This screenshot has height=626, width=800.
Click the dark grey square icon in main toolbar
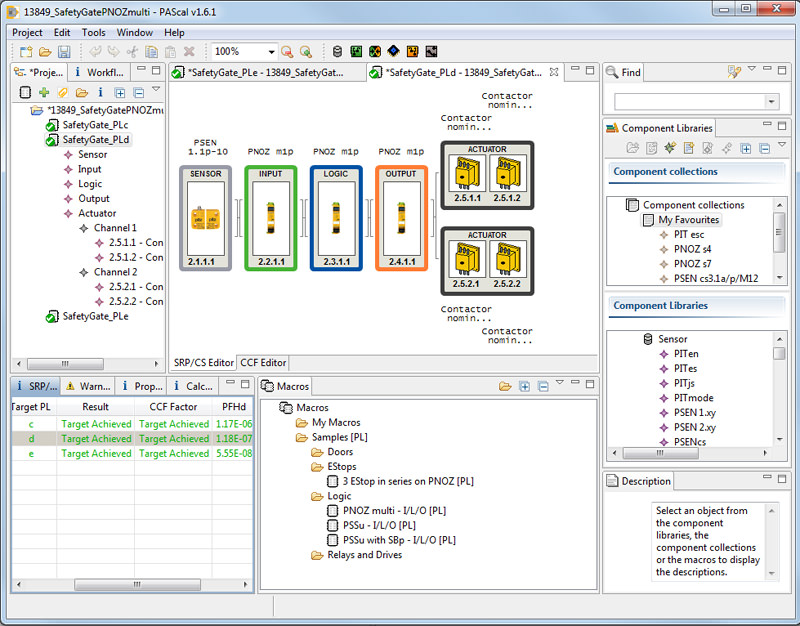(x=431, y=52)
